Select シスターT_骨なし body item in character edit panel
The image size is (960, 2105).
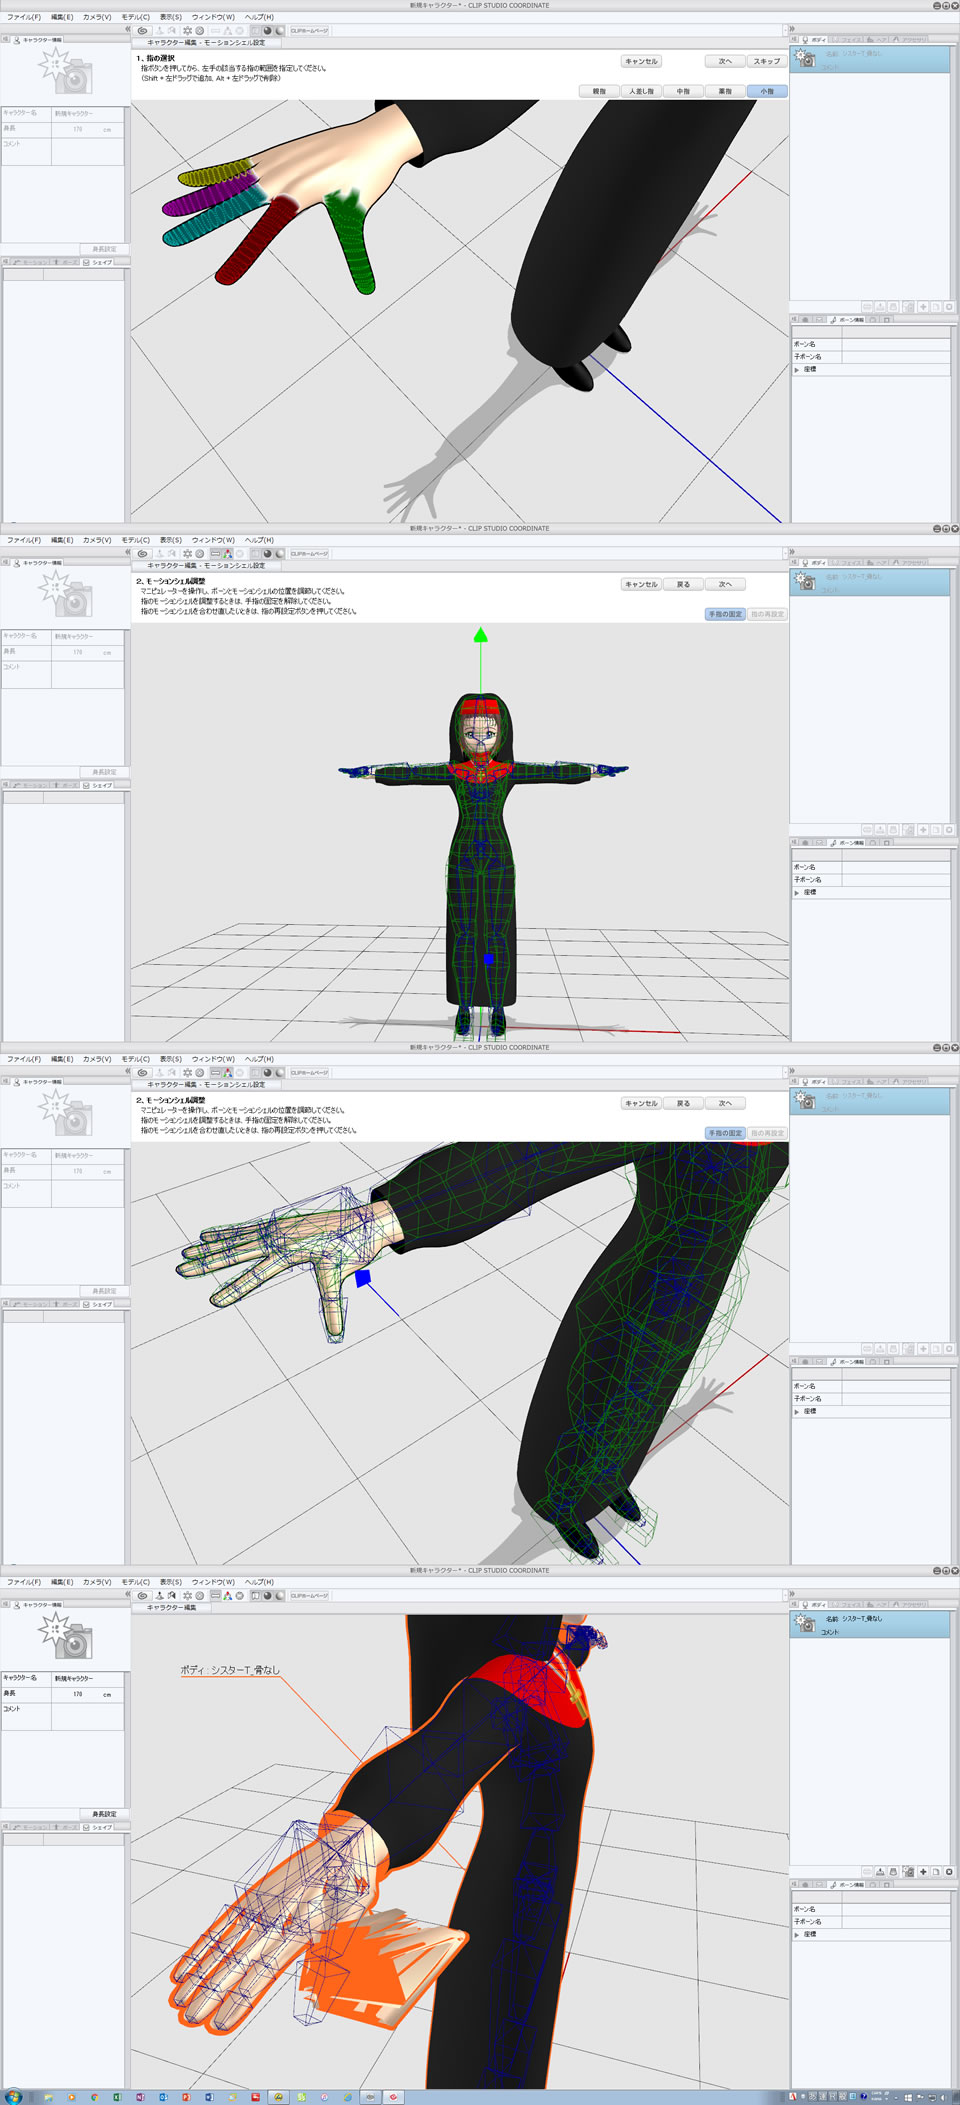pos(870,1623)
